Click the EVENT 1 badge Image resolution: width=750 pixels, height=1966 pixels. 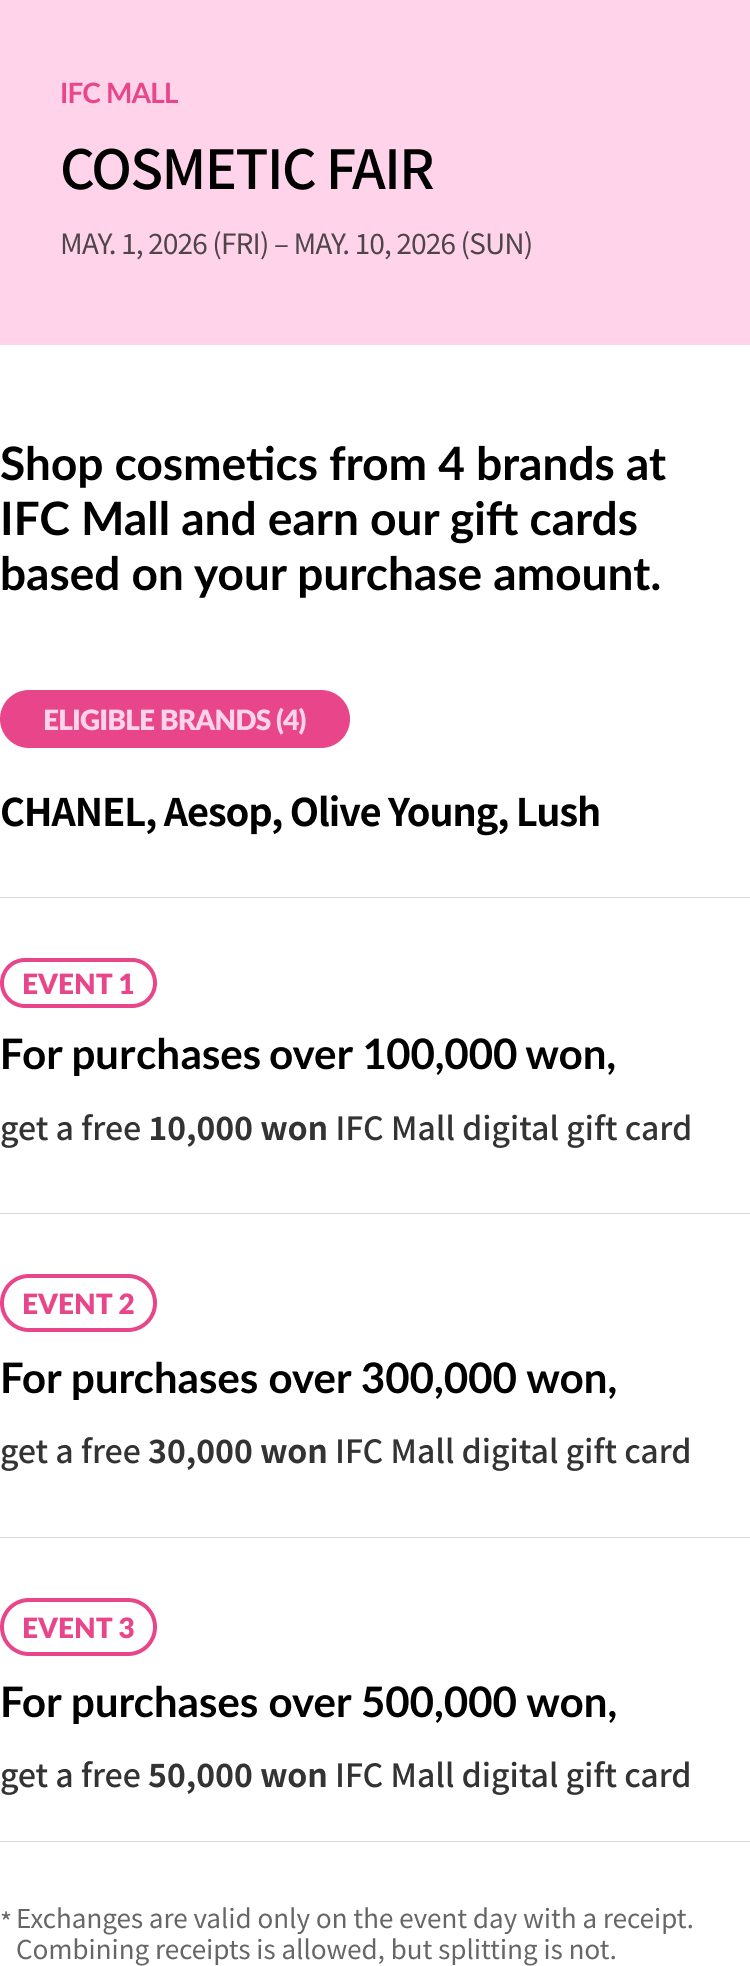[x=78, y=984]
